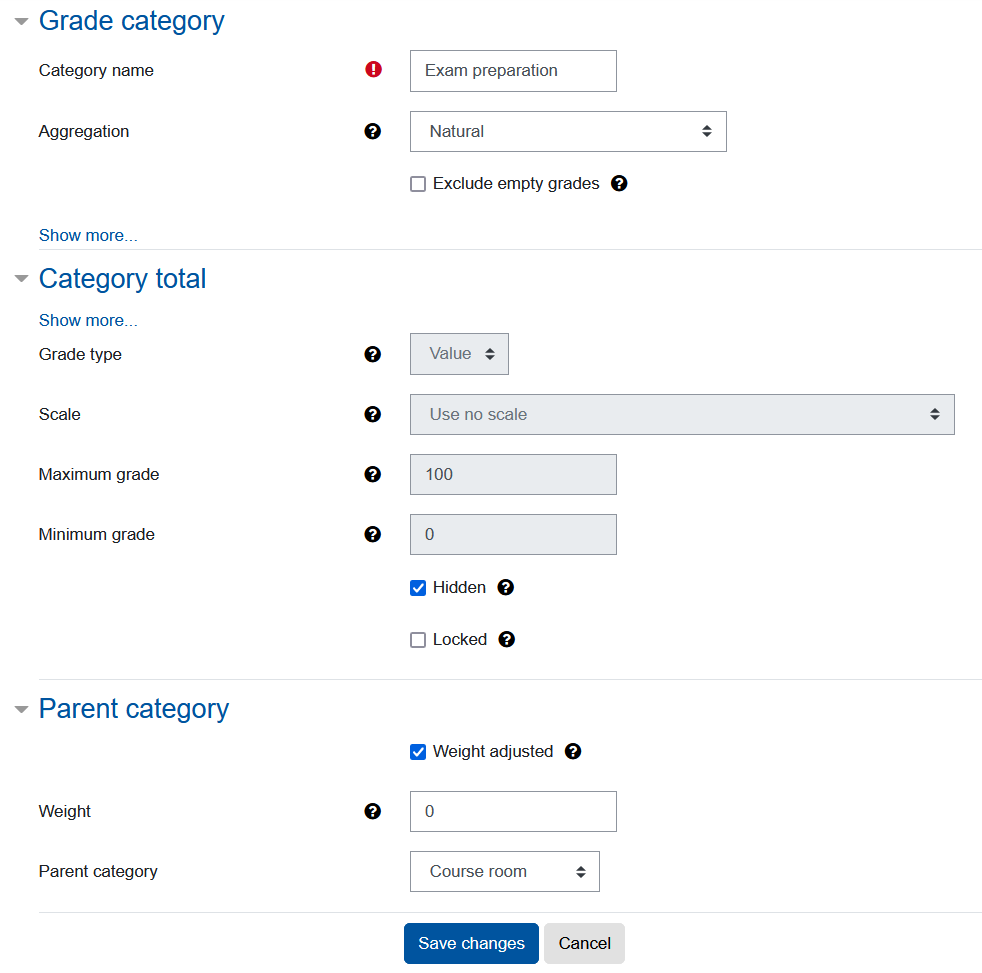Open help icon for Maximum grade

[373, 475]
